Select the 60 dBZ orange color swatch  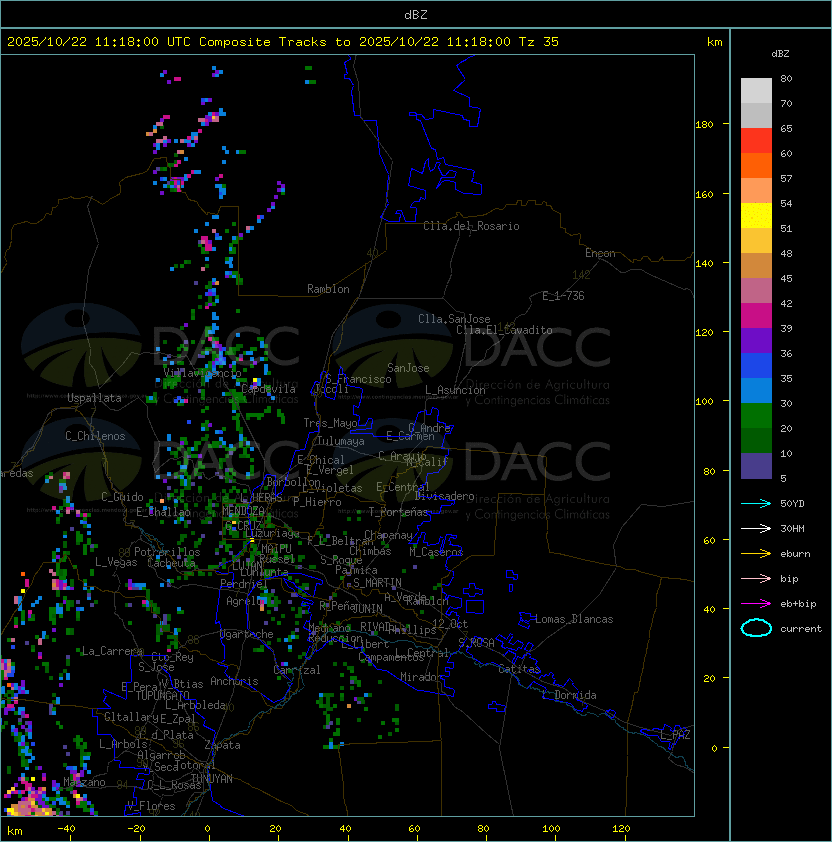756,165
